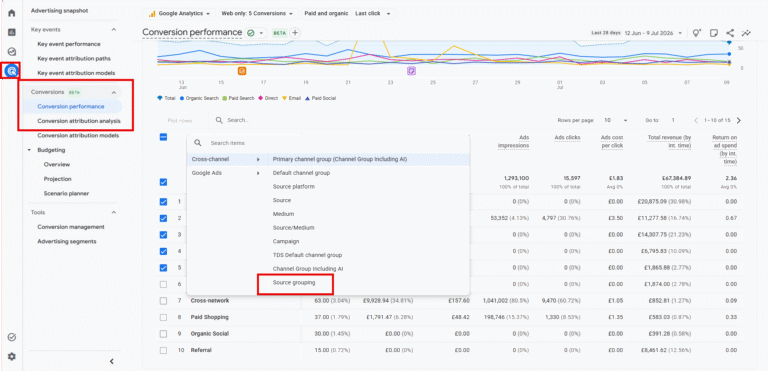The width and height of the screenshot is (768, 371).
Task: Toggle Paid Social series in chart legend
Action: click(320, 98)
